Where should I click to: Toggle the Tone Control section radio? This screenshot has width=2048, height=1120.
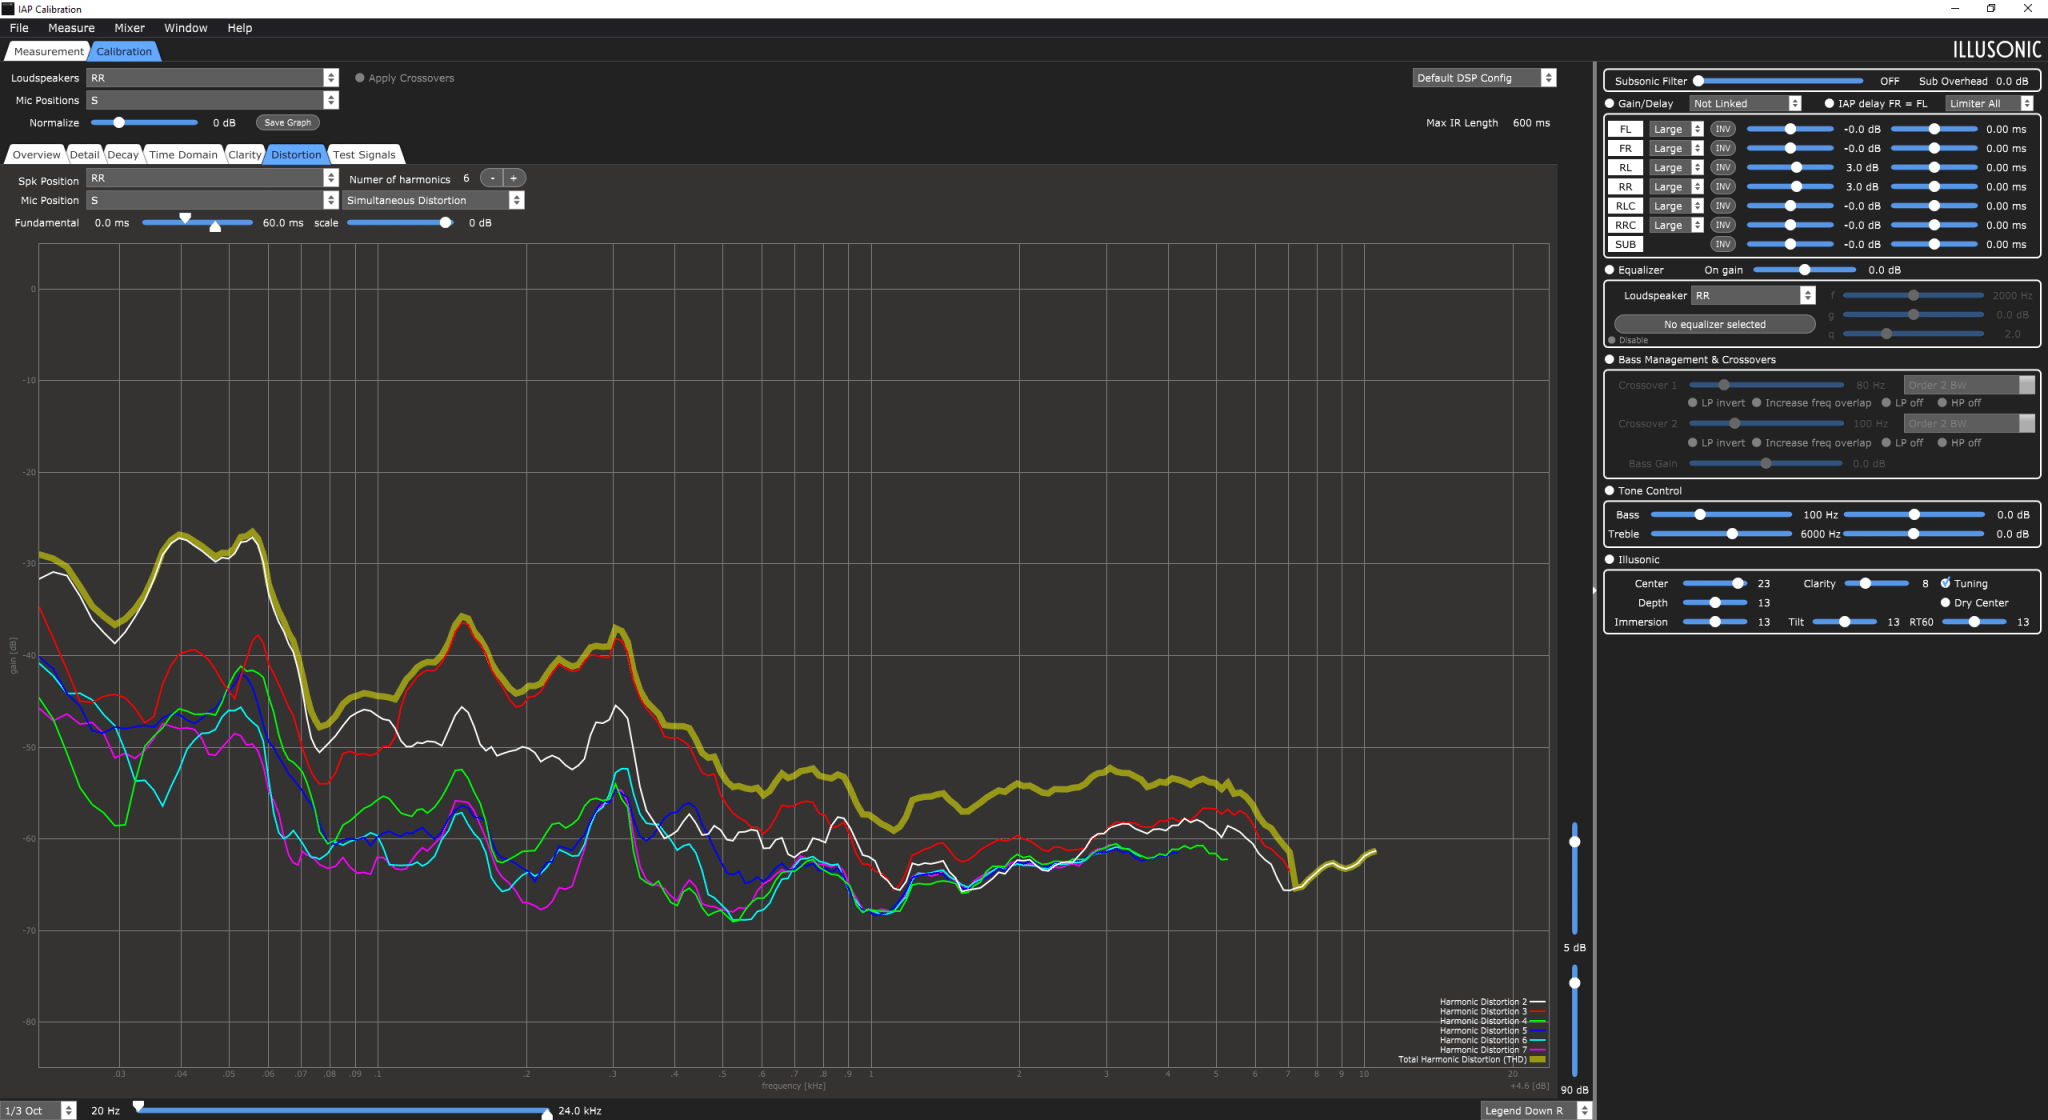pyautogui.click(x=1610, y=491)
